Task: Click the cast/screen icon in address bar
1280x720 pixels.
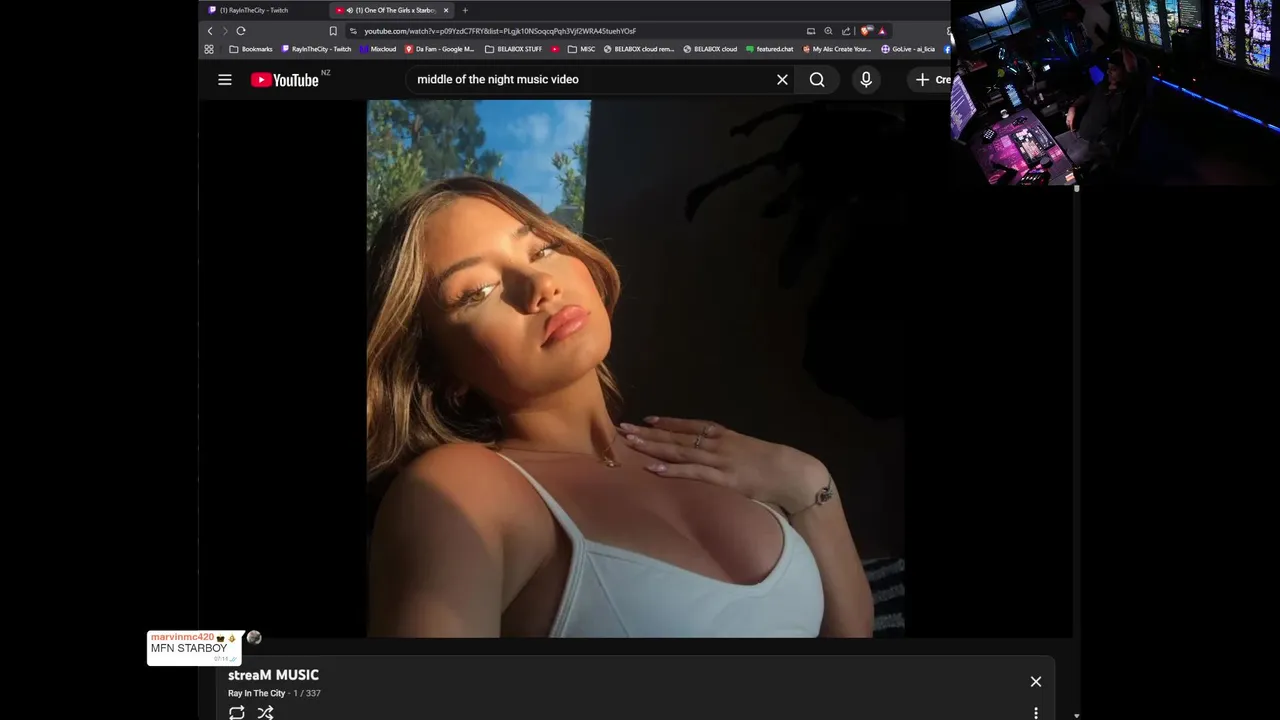Action: [x=811, y=31]
